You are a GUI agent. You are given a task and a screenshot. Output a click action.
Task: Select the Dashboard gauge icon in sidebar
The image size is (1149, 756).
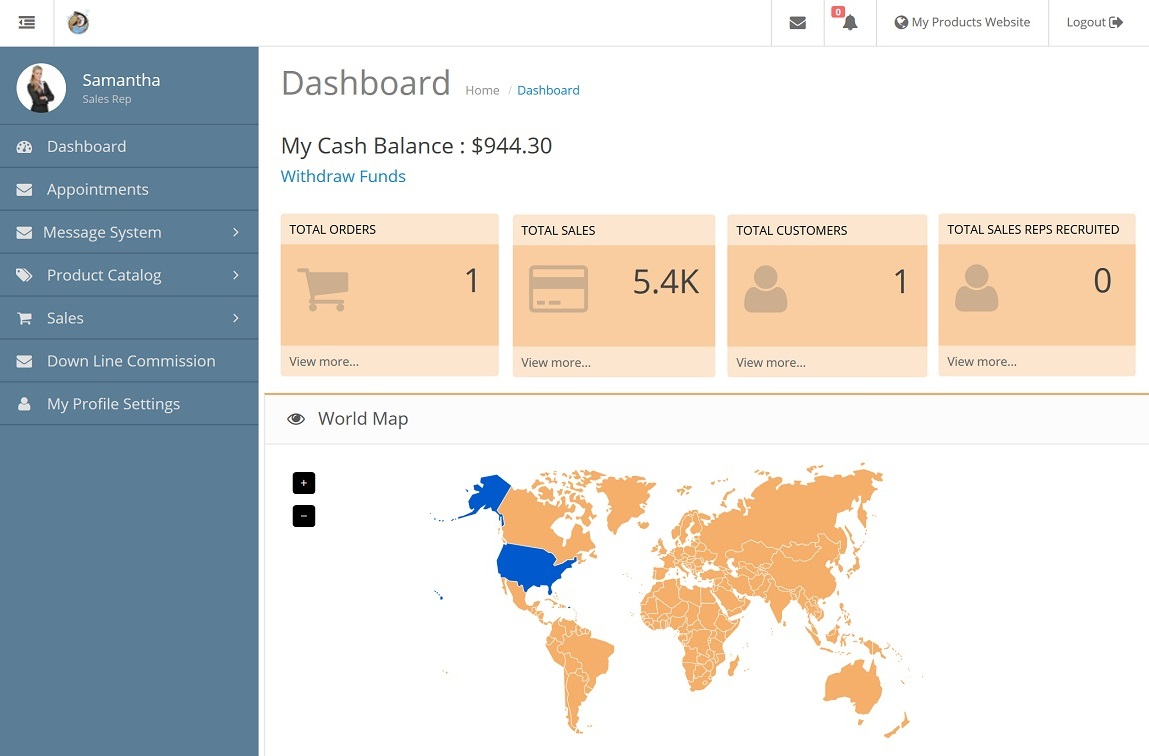tap(23, 145)
